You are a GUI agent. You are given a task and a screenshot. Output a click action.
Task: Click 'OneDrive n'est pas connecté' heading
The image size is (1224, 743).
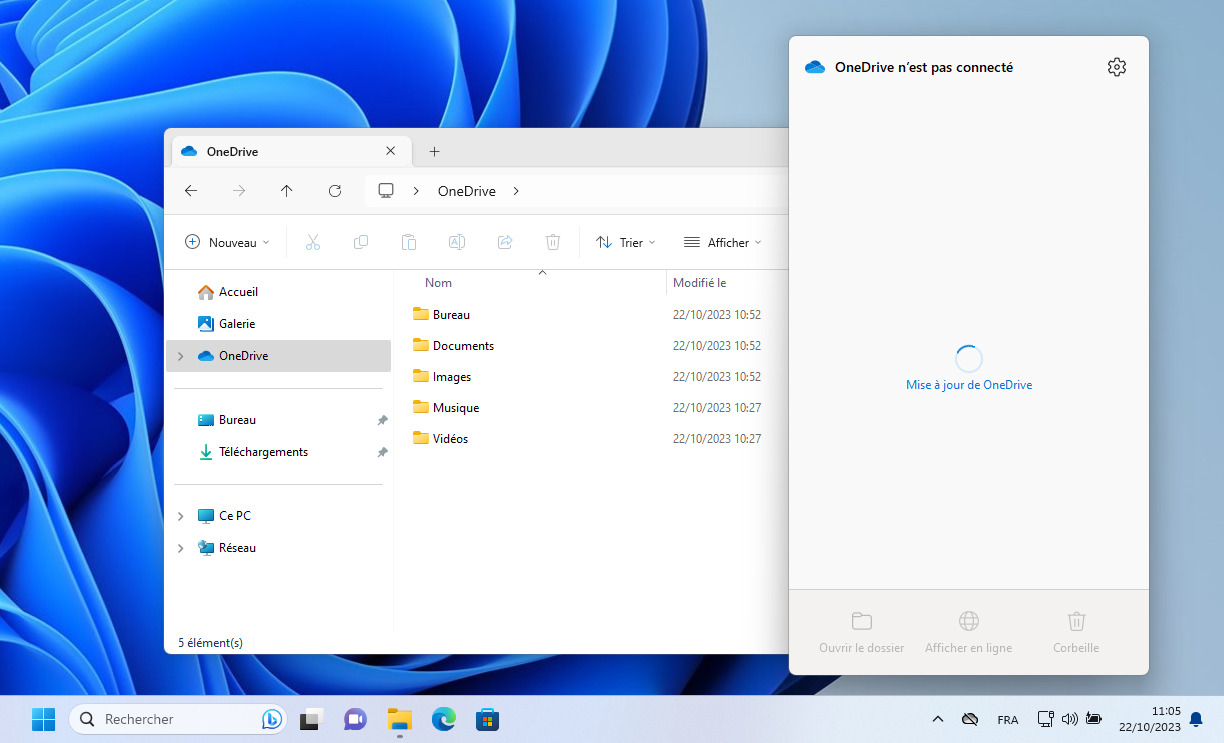(924, 67)
